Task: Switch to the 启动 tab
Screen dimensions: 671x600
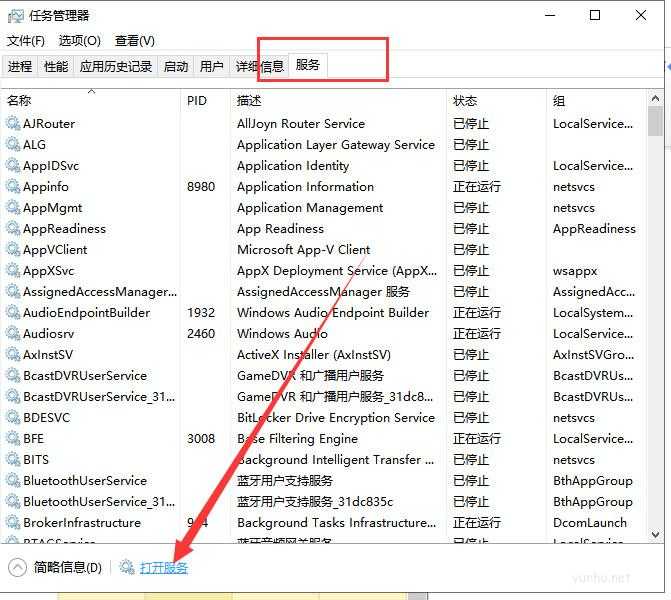Action: click(x=175, y=66)
